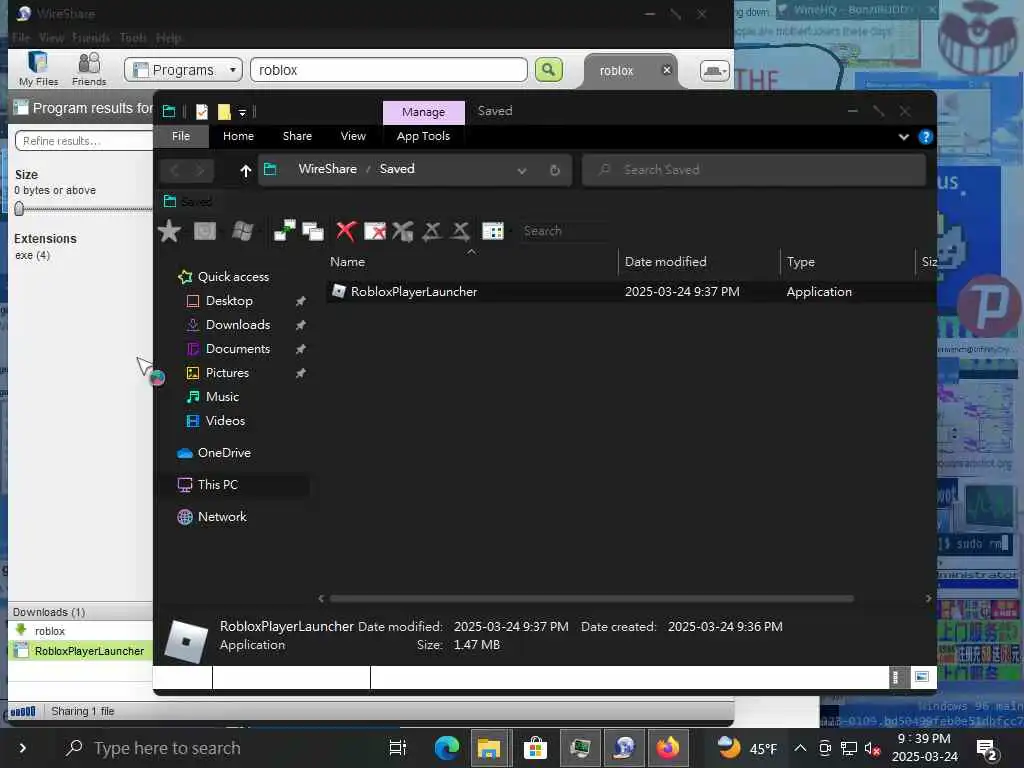This screenshot has width=1024, height=768.
Task: Click the roblox search field in WireShare
Action: pos(389,70)
